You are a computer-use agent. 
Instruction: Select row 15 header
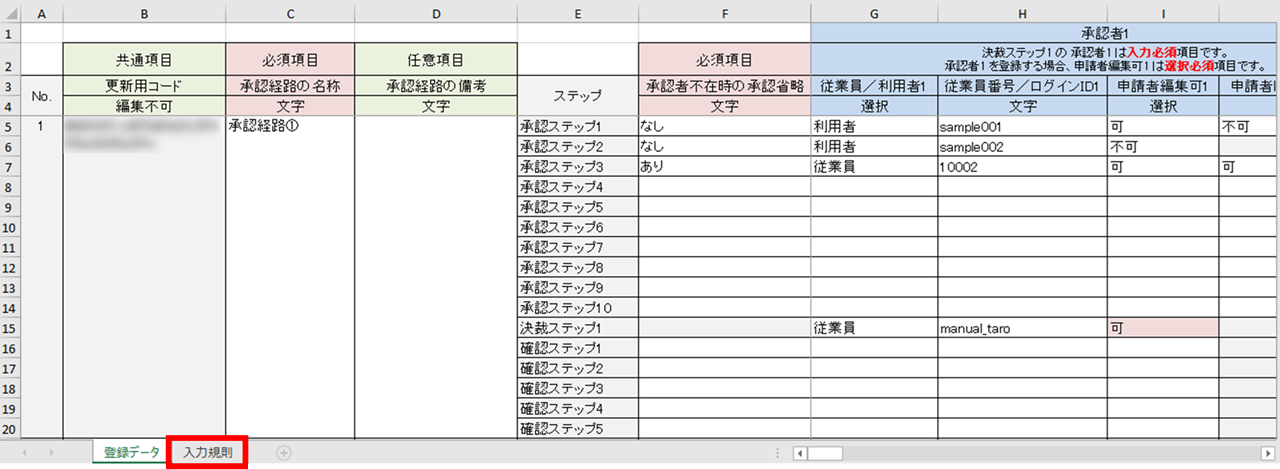pos(10,328)
